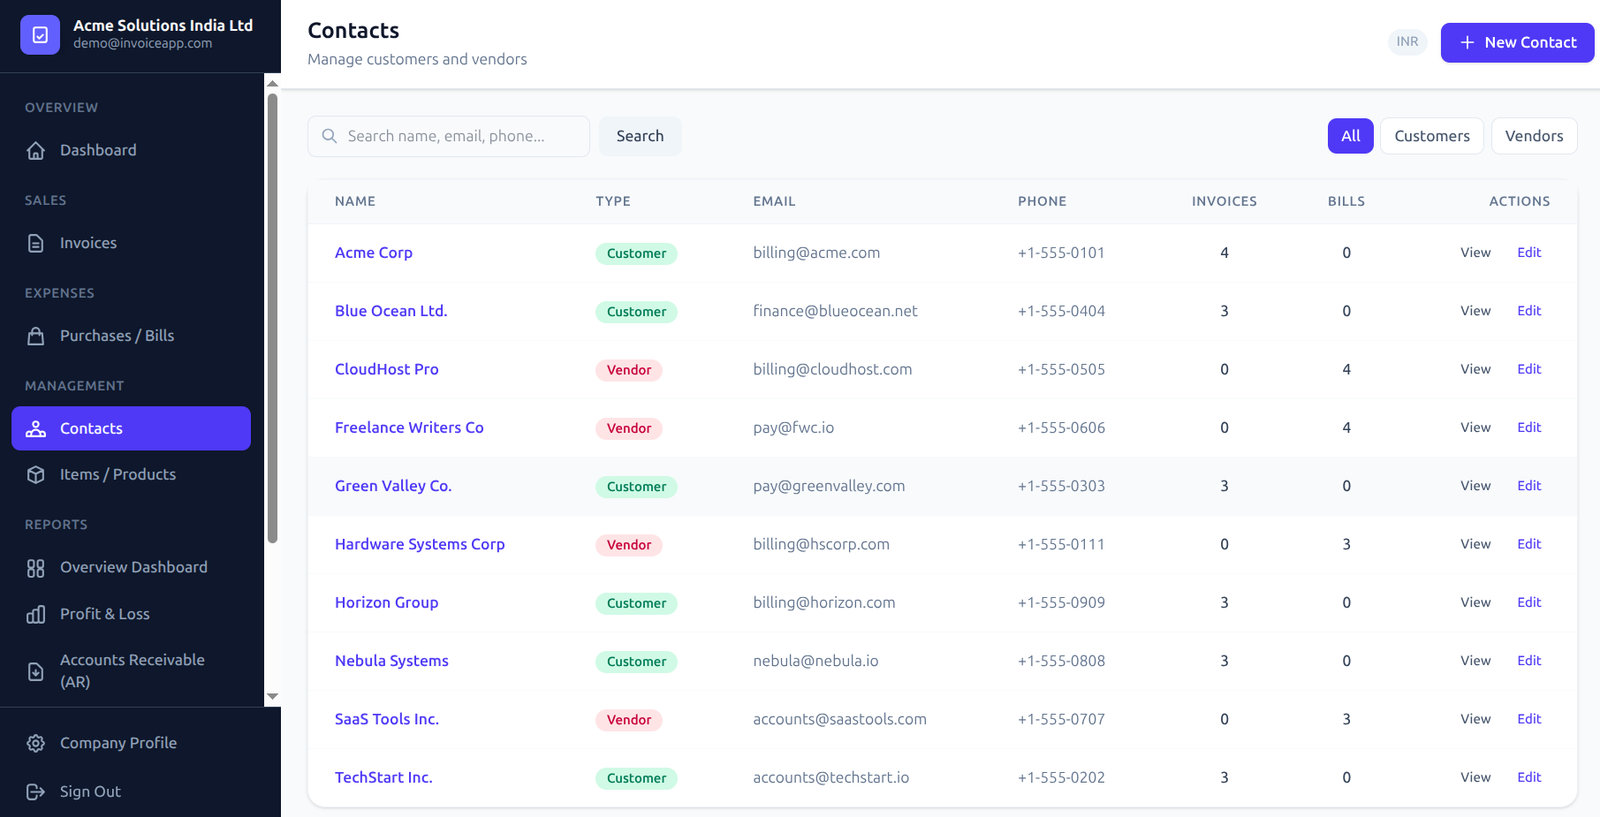Click the INVOICES column header
Viewport: 1600px width, 817px height.
pyautogui.click(x=1224, y=201)
